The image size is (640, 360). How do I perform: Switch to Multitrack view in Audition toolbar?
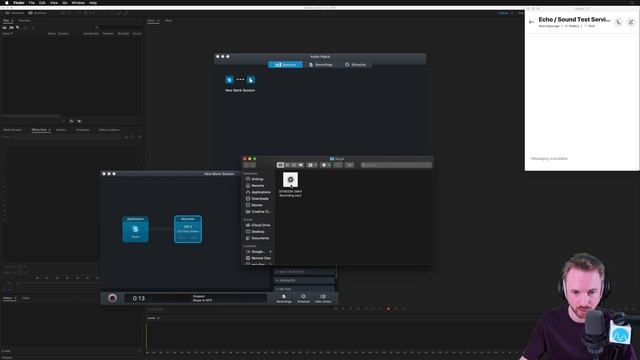[x=38, y=13]
